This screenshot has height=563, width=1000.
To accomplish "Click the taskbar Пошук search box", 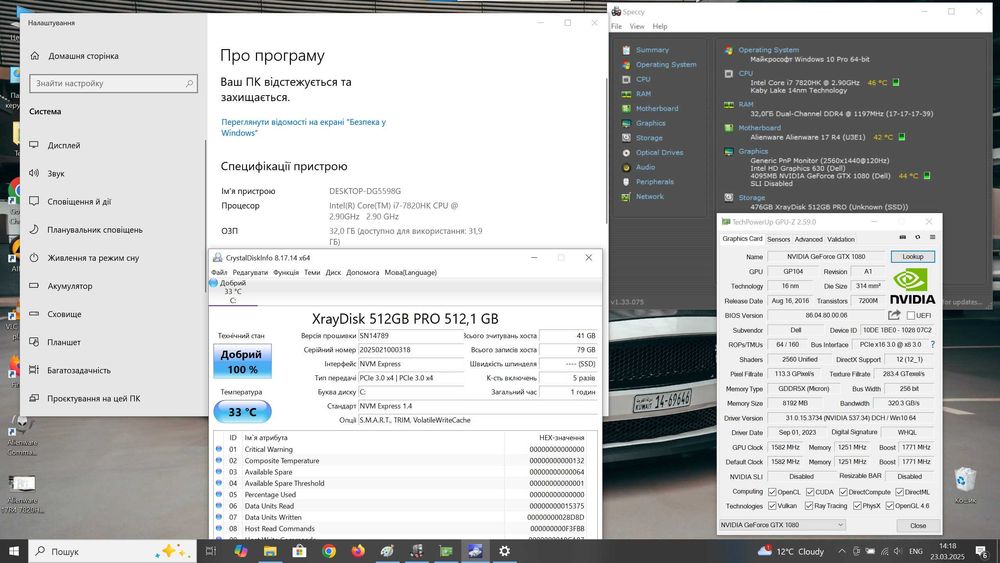I will pyautogui.click(x=112, y=551).
